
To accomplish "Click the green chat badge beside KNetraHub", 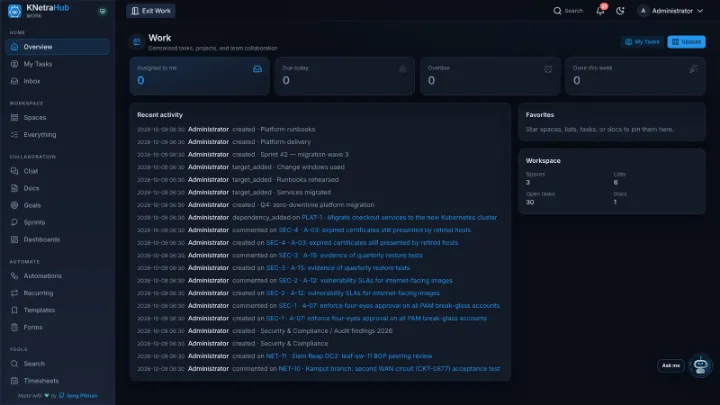I will pos(102,11).
